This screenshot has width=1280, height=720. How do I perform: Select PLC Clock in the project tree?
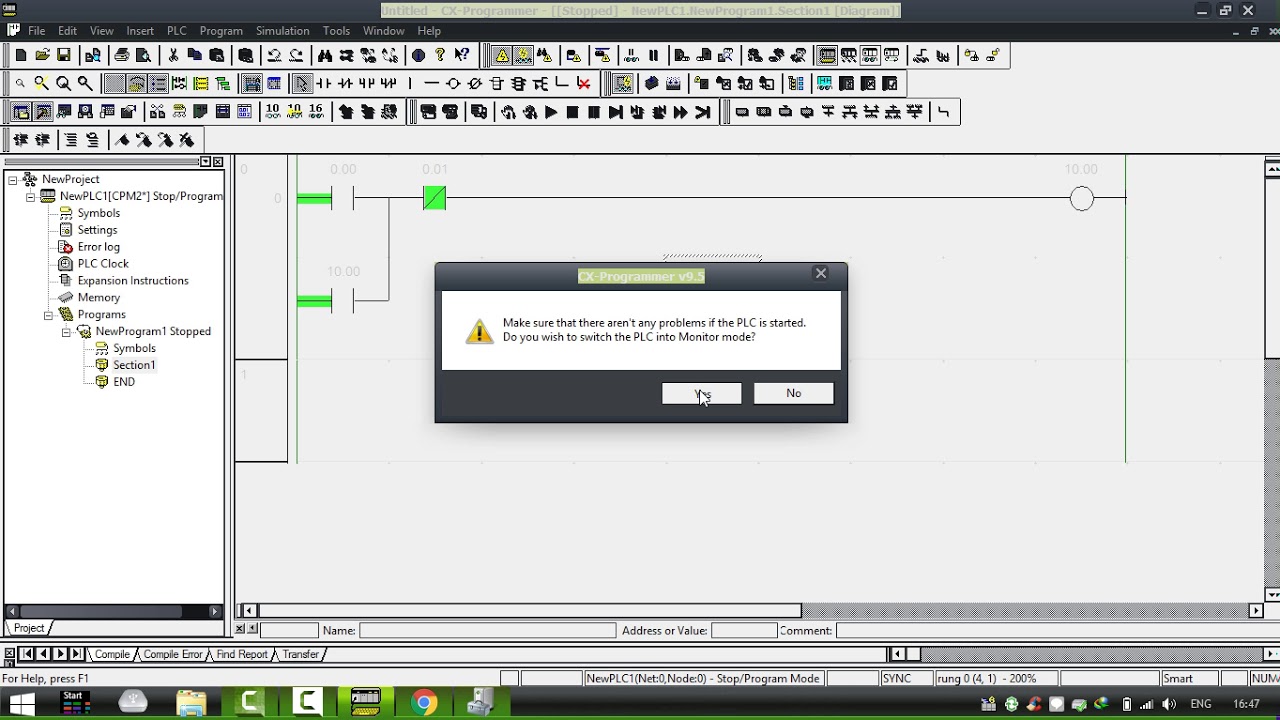click(x=103, y=263)
